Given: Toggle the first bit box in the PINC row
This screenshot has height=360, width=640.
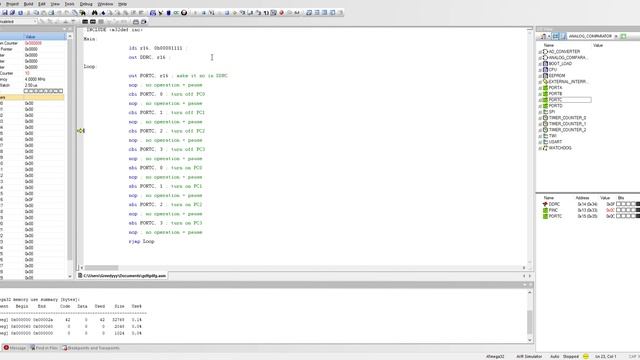Looking at the screenshot, I should coord(618,210).
